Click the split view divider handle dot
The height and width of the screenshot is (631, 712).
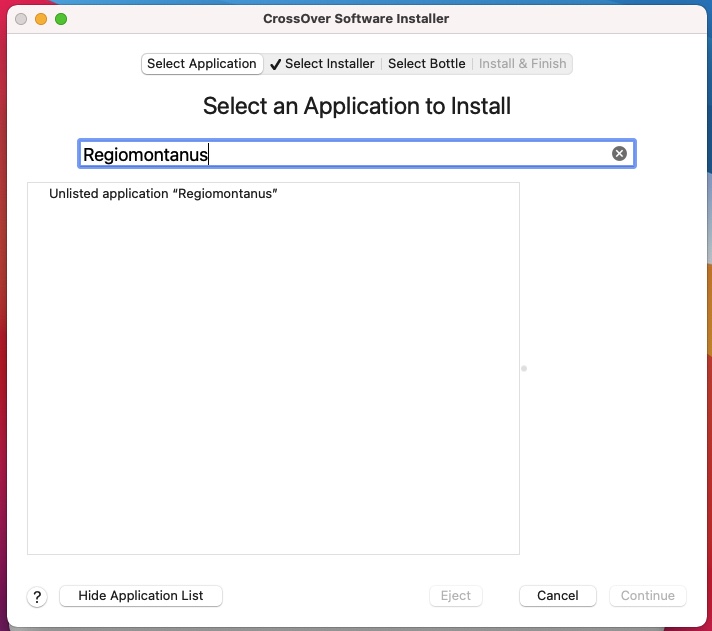(x=524, y=369)
